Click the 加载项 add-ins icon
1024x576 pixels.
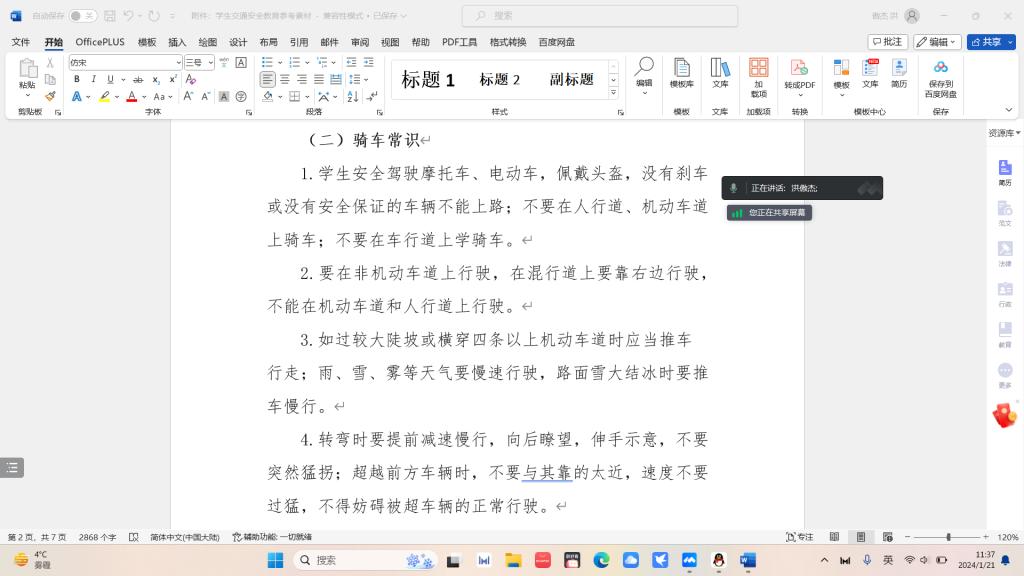click(759, 78)
